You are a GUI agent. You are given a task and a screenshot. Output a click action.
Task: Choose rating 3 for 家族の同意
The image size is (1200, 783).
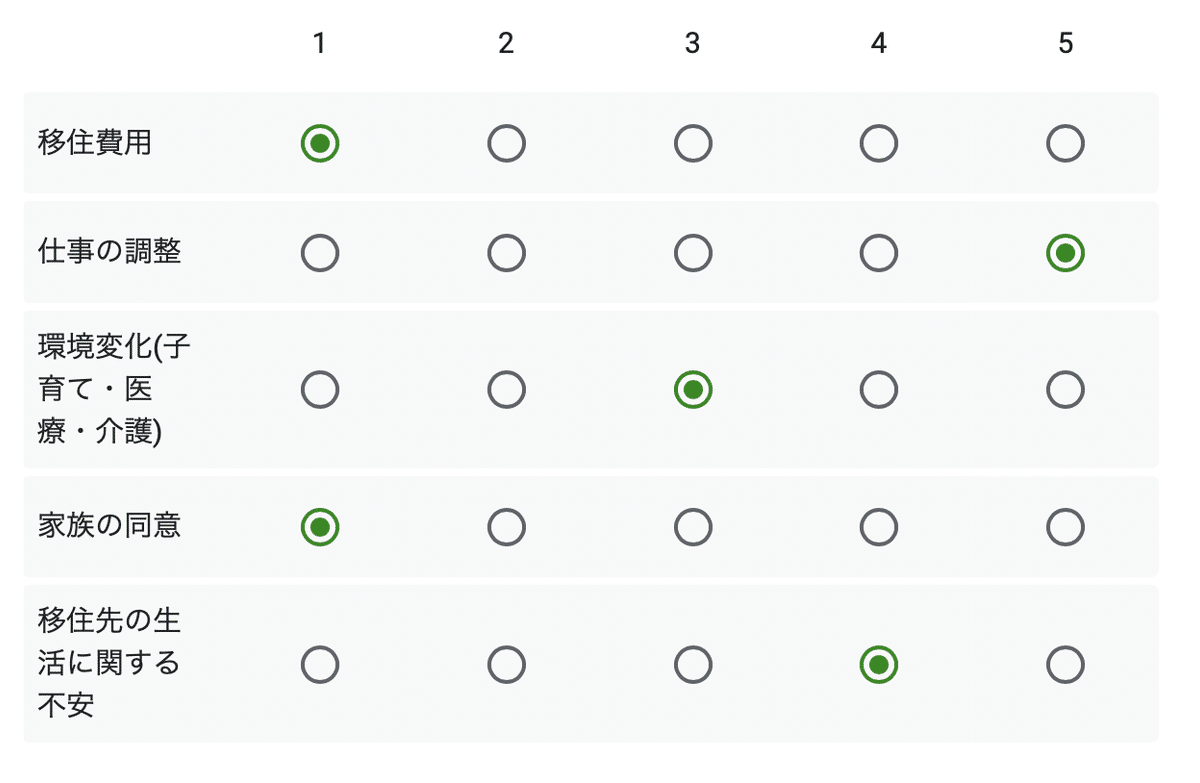[x=693, y=527]
